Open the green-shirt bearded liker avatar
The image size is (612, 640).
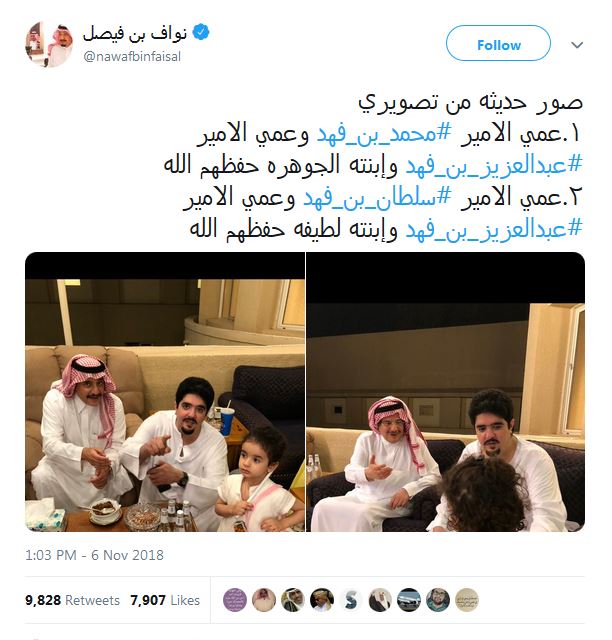click(438, 600)
